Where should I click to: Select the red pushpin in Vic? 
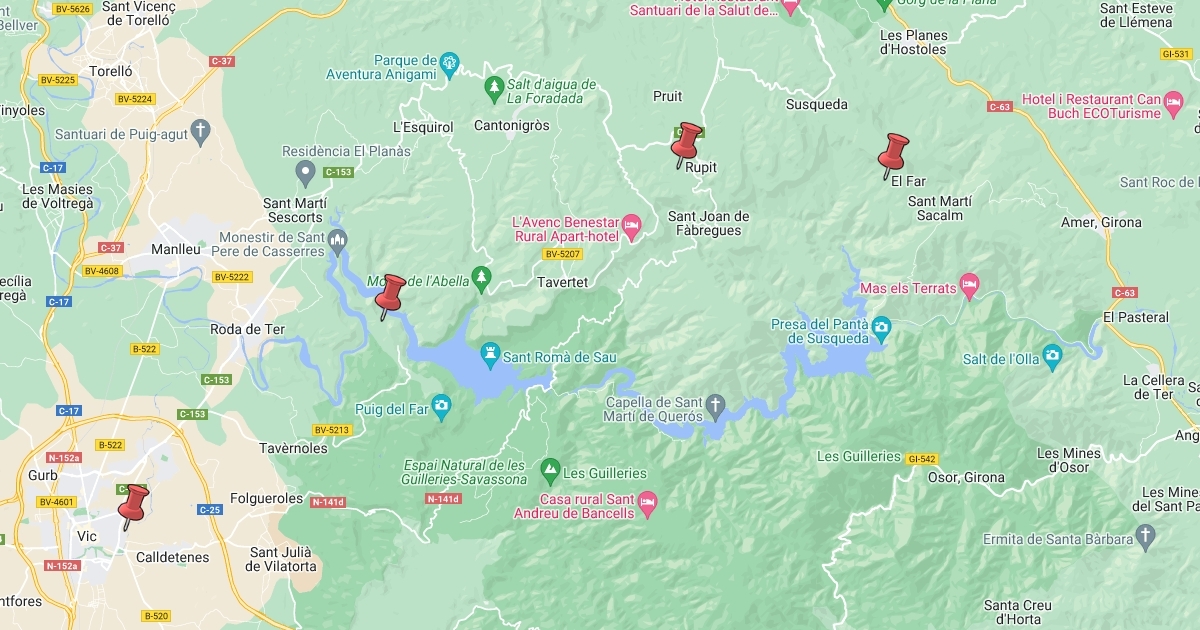click(133, 507)
